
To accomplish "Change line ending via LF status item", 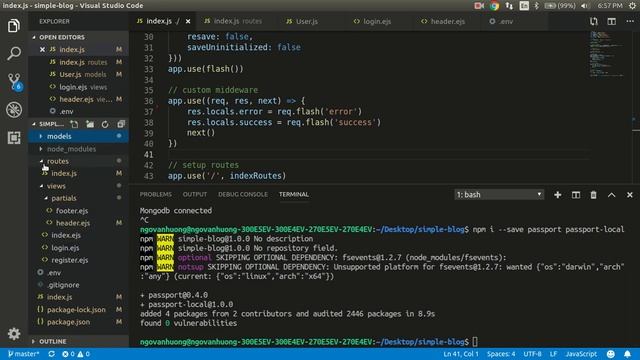I will coord(553,354).
